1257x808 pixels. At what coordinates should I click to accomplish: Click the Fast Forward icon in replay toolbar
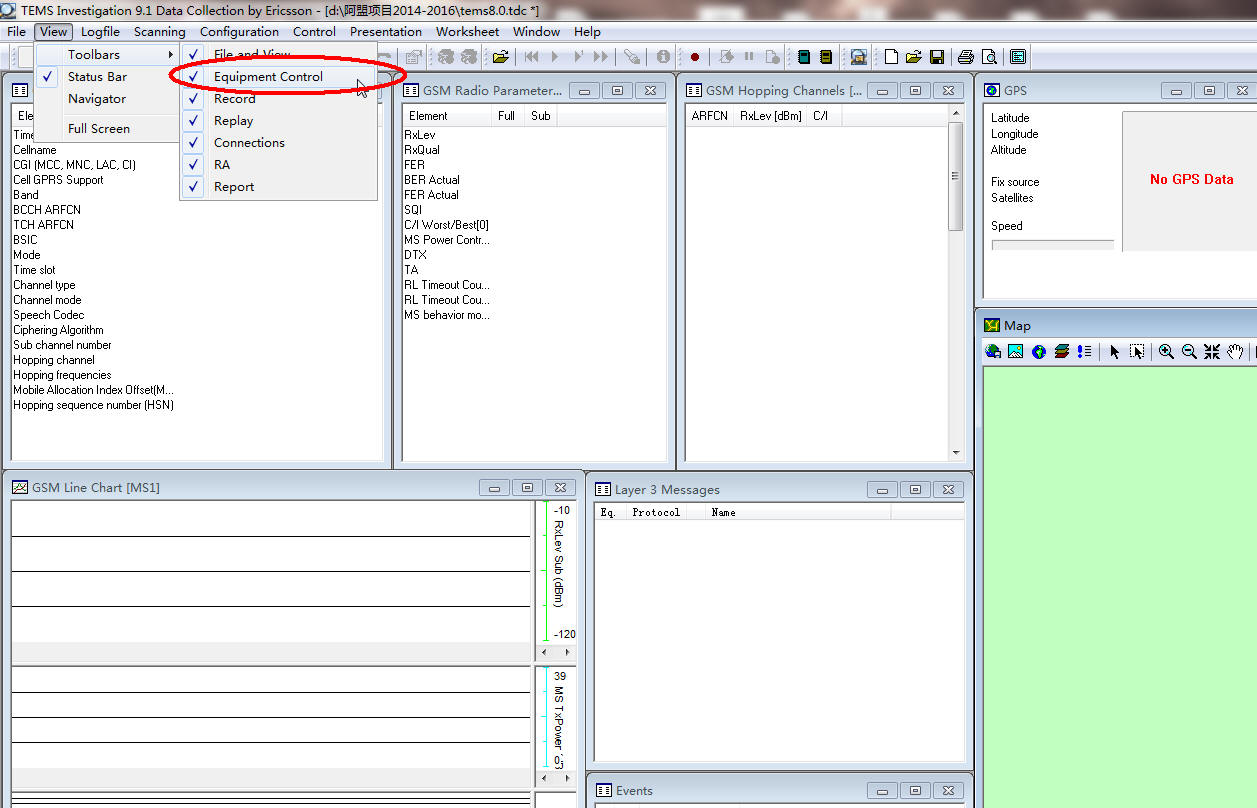click(601, 57)
